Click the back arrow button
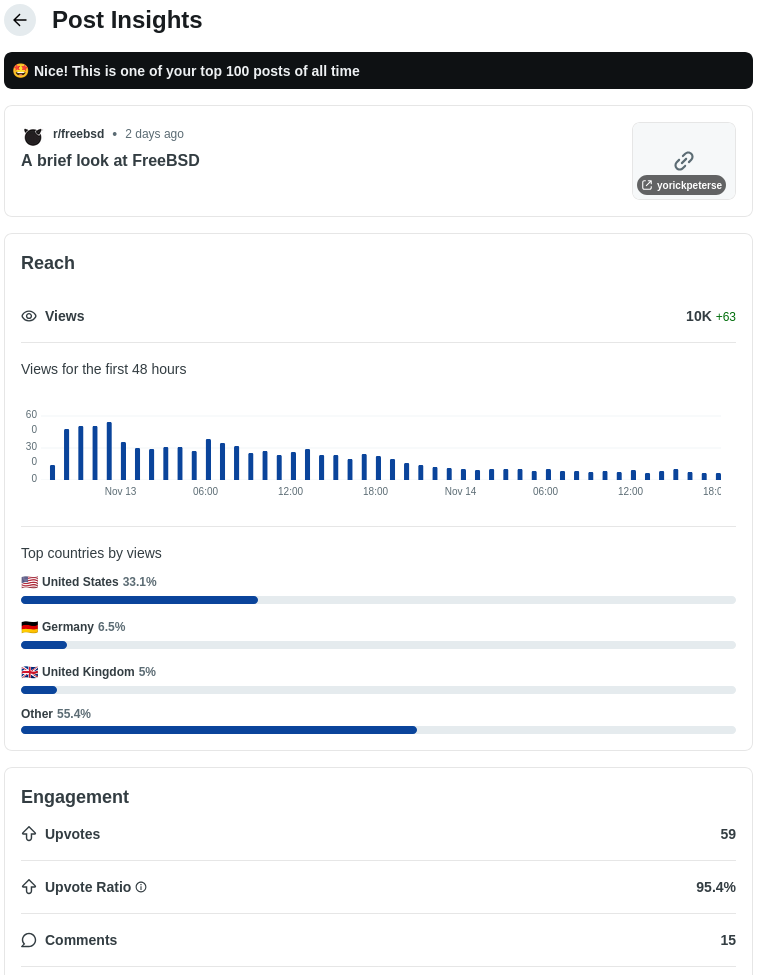Screen dimensions: 758x975 [x=20, y=20]
